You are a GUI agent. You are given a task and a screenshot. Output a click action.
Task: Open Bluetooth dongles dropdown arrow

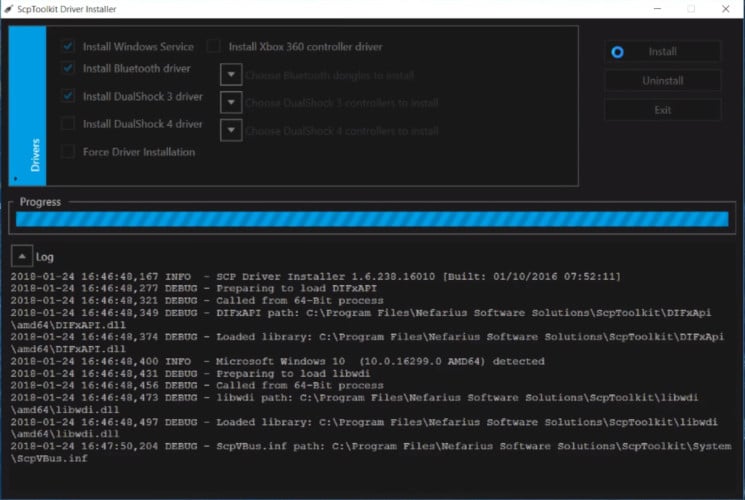(231, 75)
